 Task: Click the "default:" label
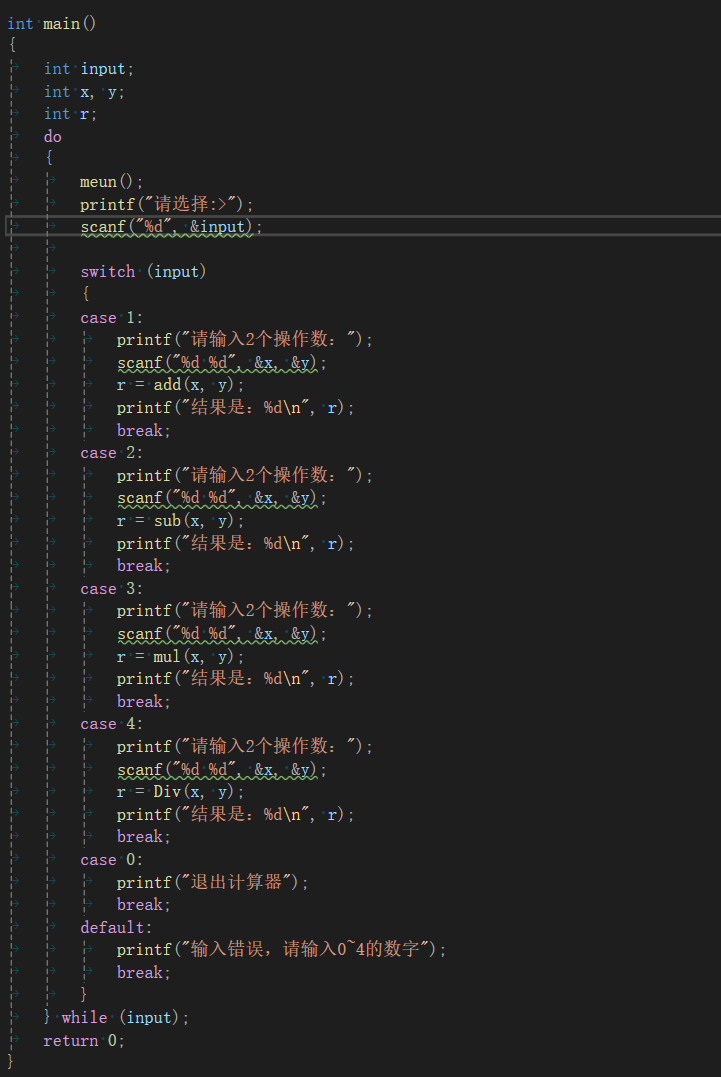click(116, 927)
